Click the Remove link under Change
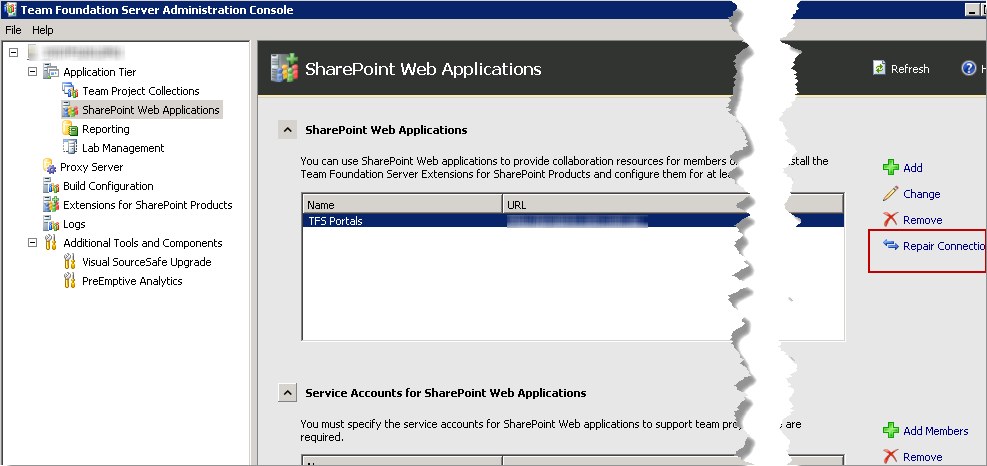This screenshot has height=466, width=987. point(923,220)
